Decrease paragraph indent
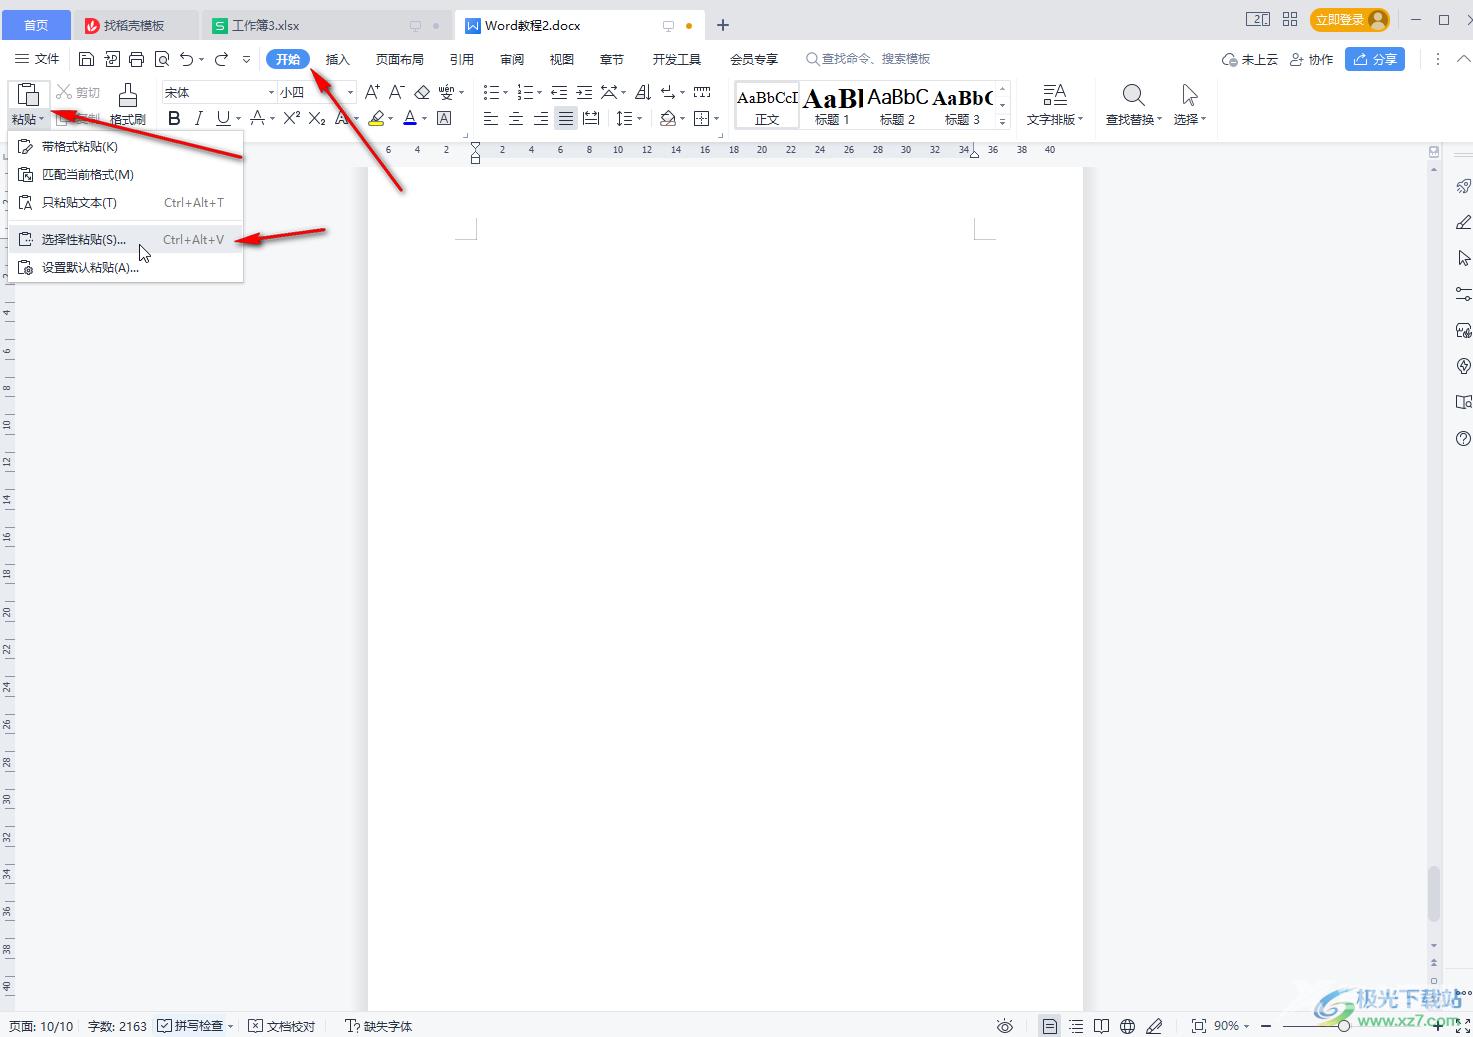The image size is (1473, 1037). (x=559, y=92)
